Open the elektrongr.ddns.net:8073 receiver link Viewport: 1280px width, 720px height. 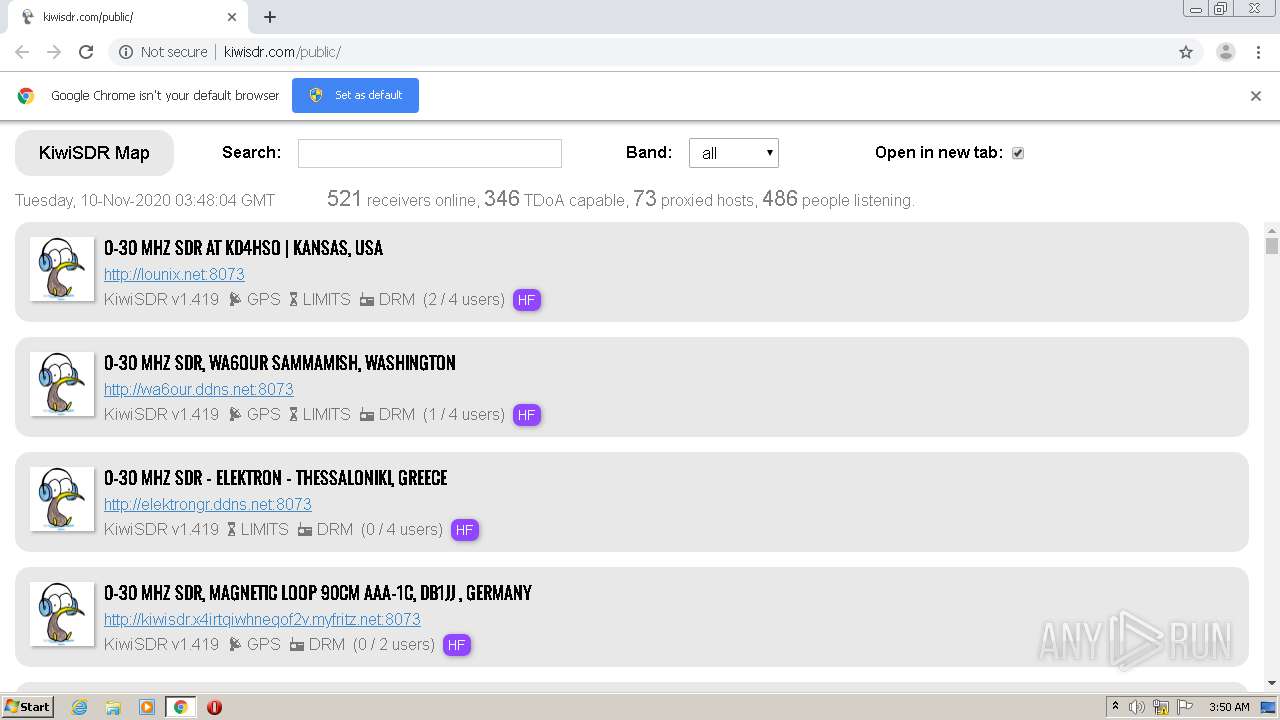coord(208,504)
